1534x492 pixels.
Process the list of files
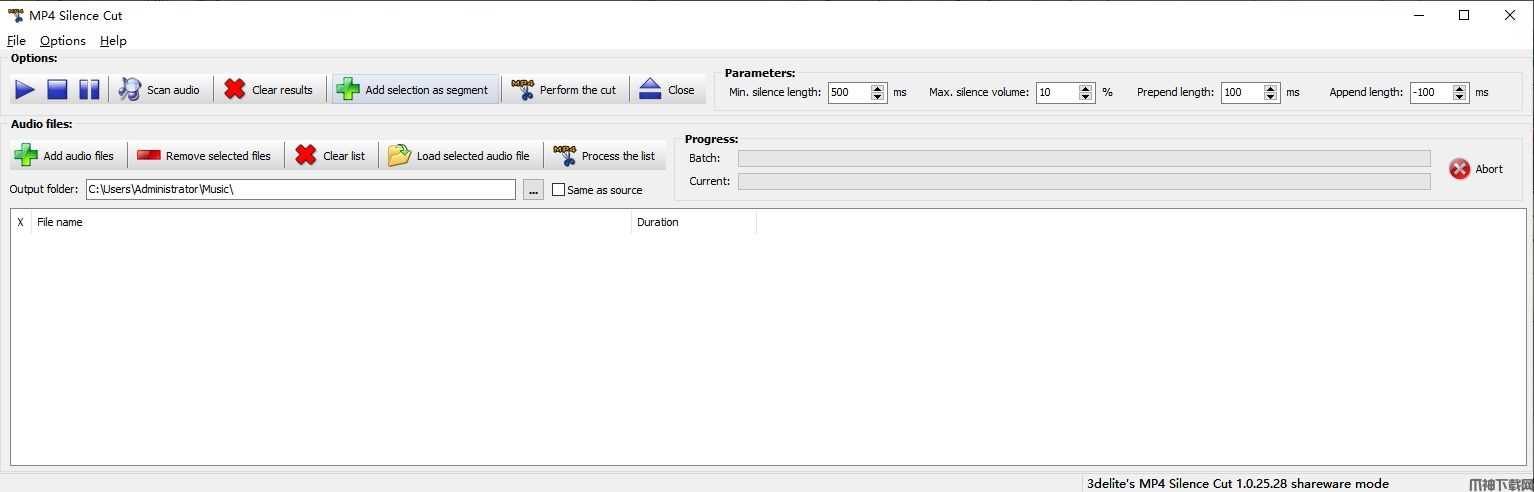[605, 156]
